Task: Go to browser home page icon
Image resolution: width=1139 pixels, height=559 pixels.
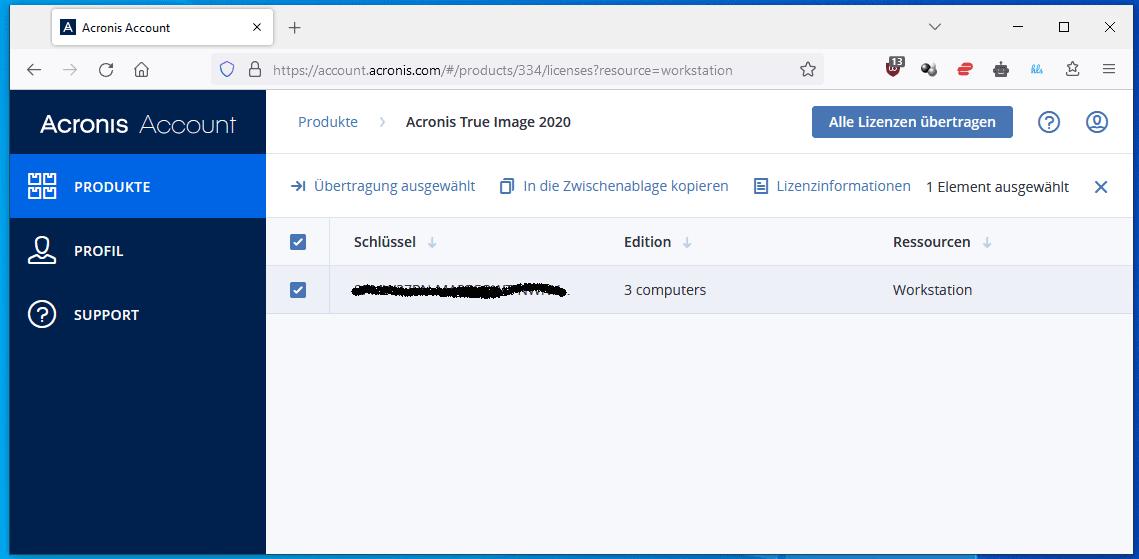Action: point(142,70)
